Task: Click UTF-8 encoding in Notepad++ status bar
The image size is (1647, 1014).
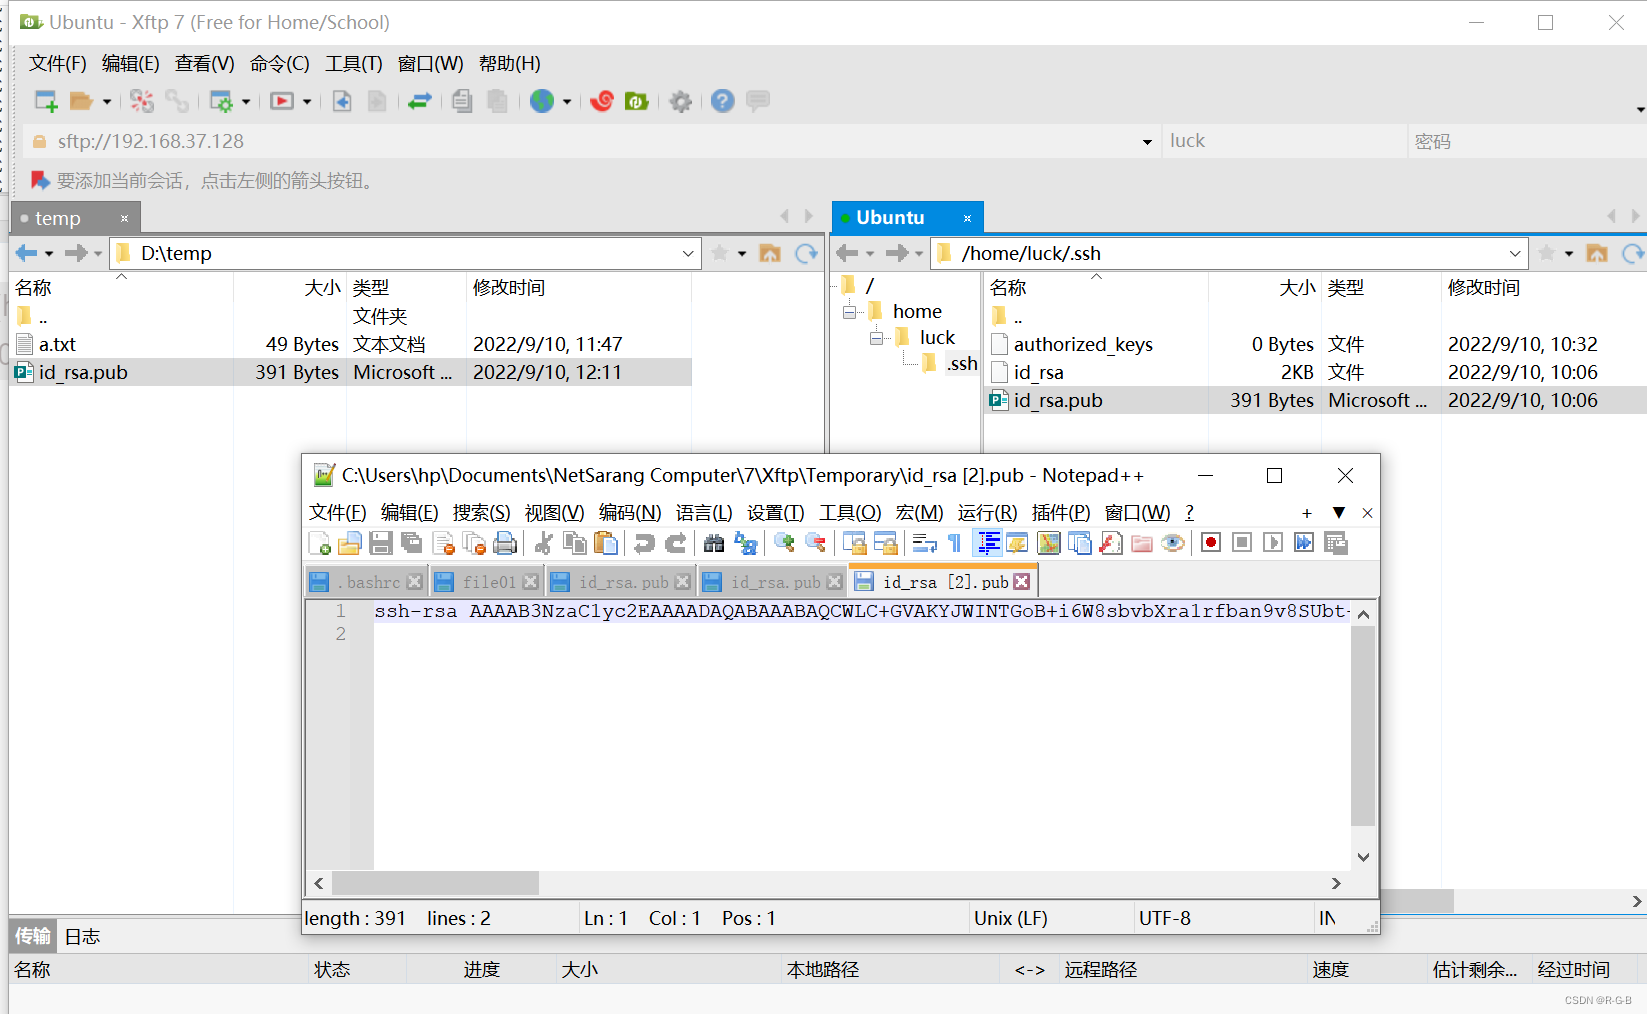Action: pos(1165,919)
